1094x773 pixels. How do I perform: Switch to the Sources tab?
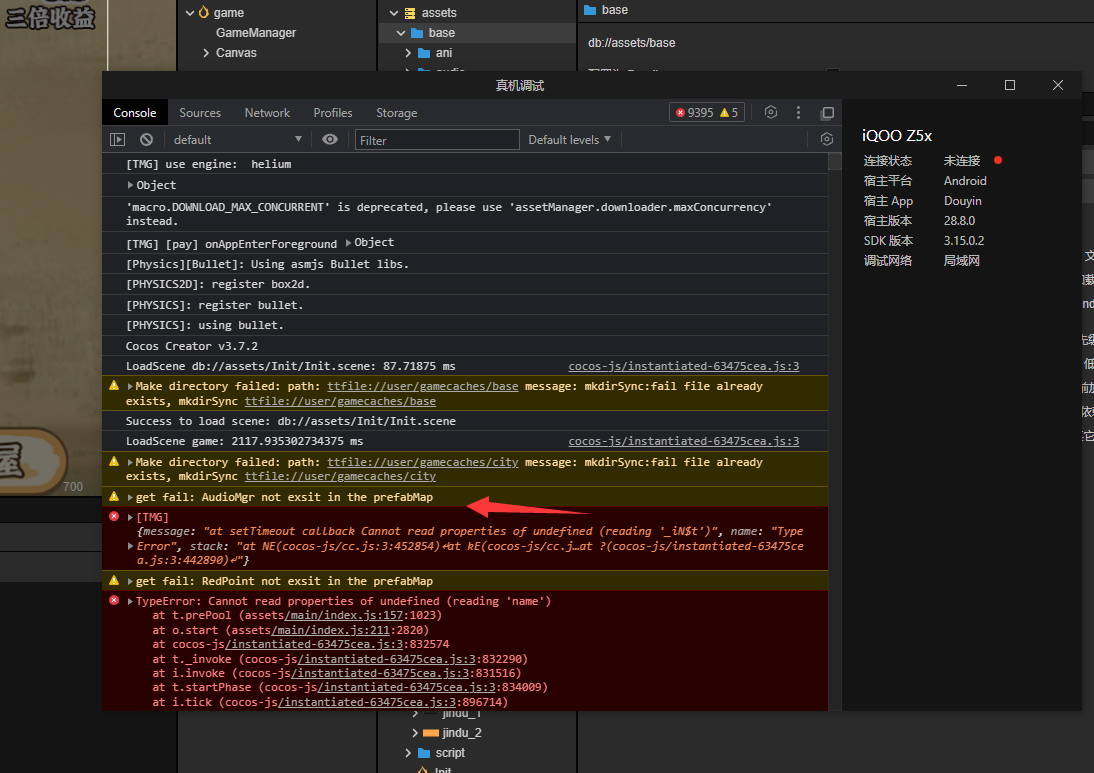pos(200,112)
